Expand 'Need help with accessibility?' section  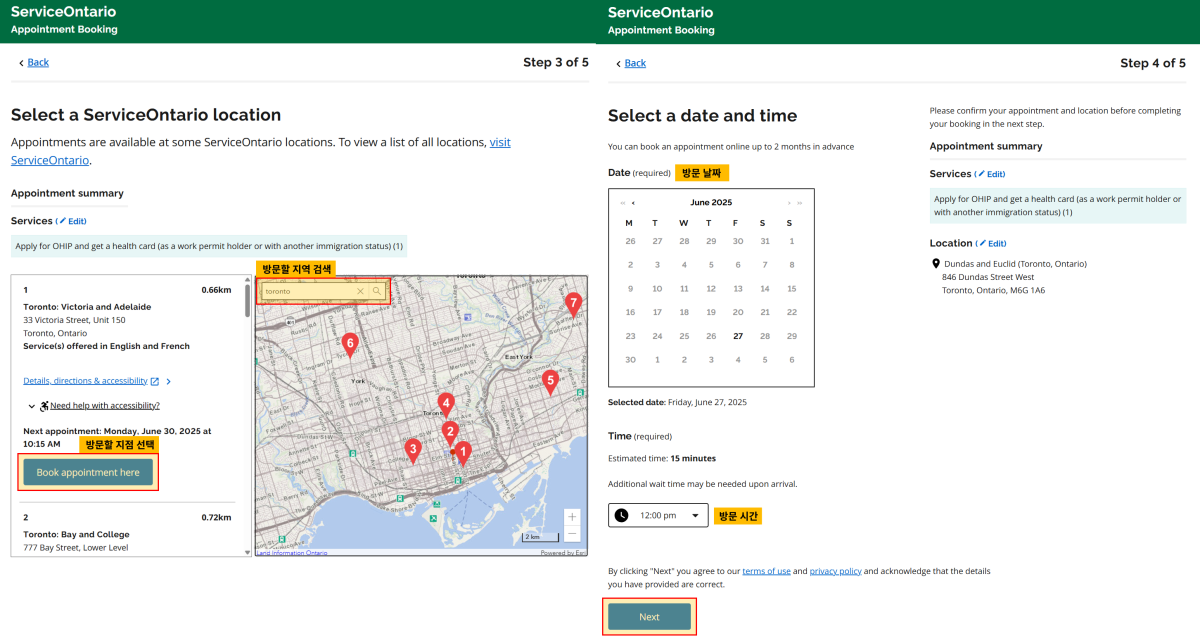click(104, 406)
